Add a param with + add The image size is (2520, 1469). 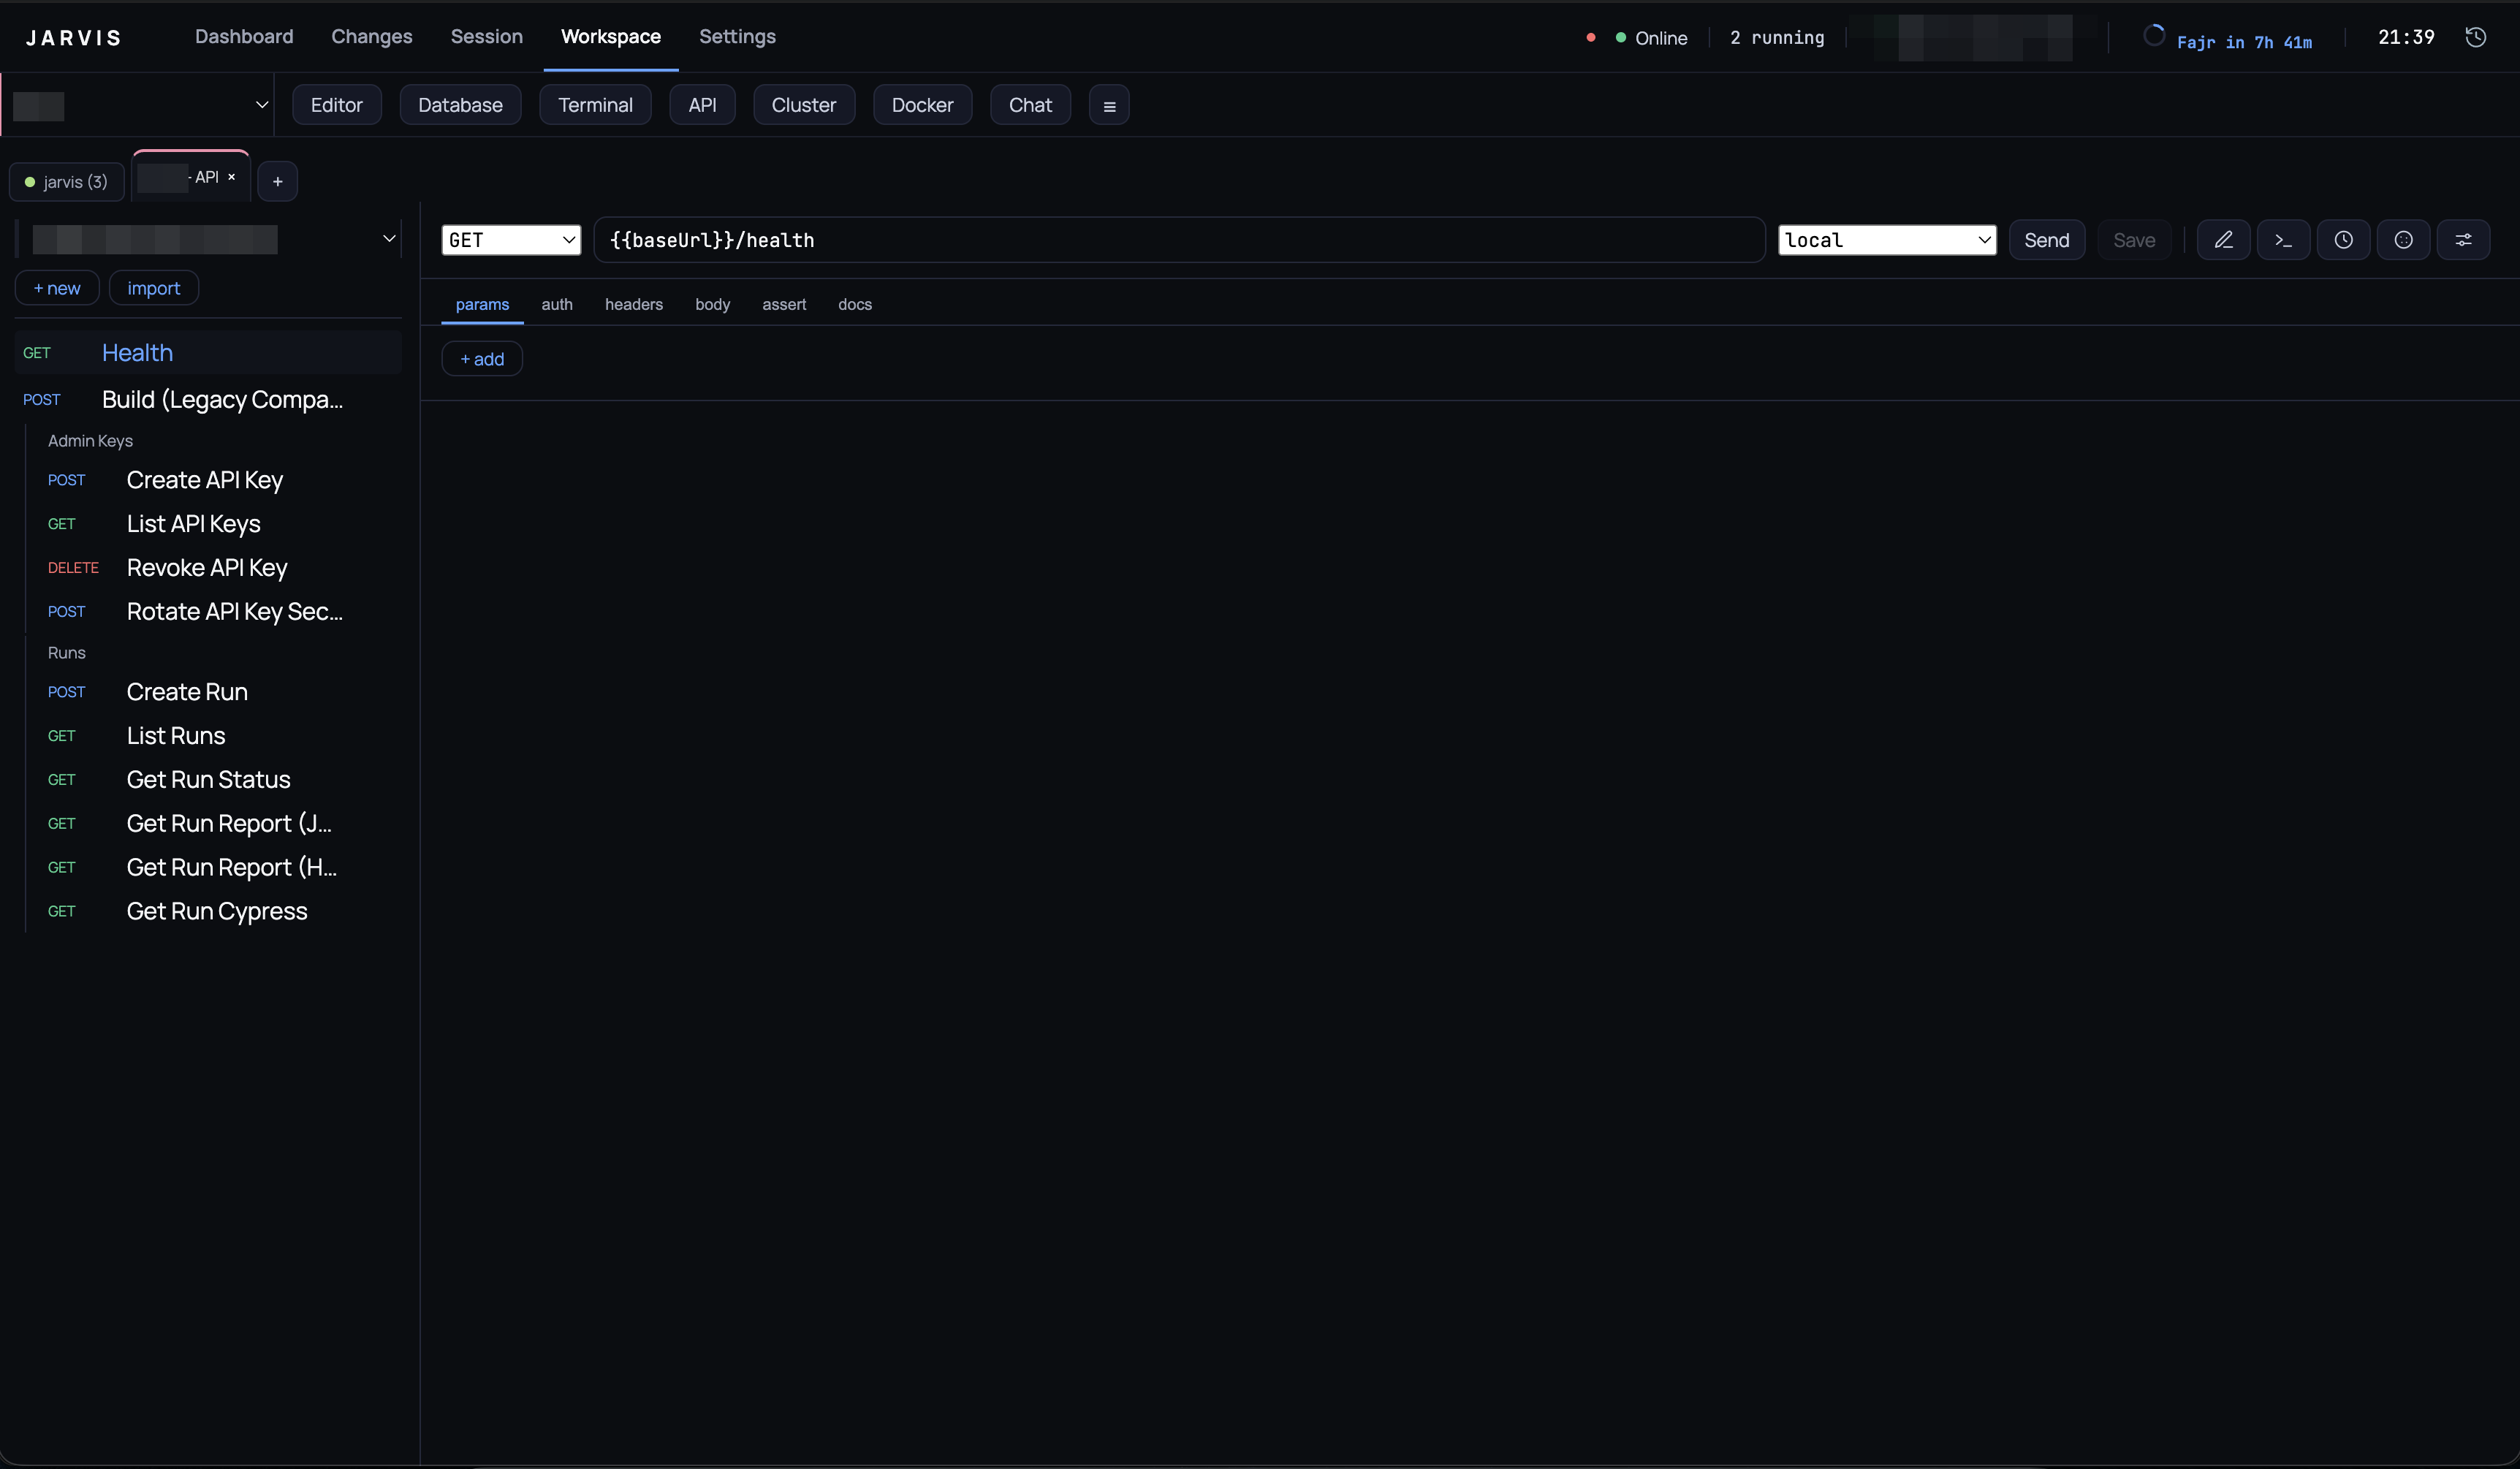click(482, 359)
